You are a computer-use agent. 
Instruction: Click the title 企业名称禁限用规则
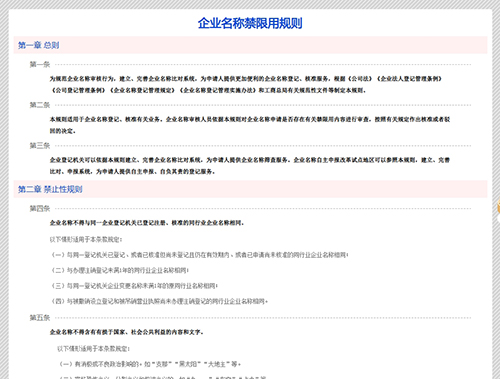pos(250,23)
